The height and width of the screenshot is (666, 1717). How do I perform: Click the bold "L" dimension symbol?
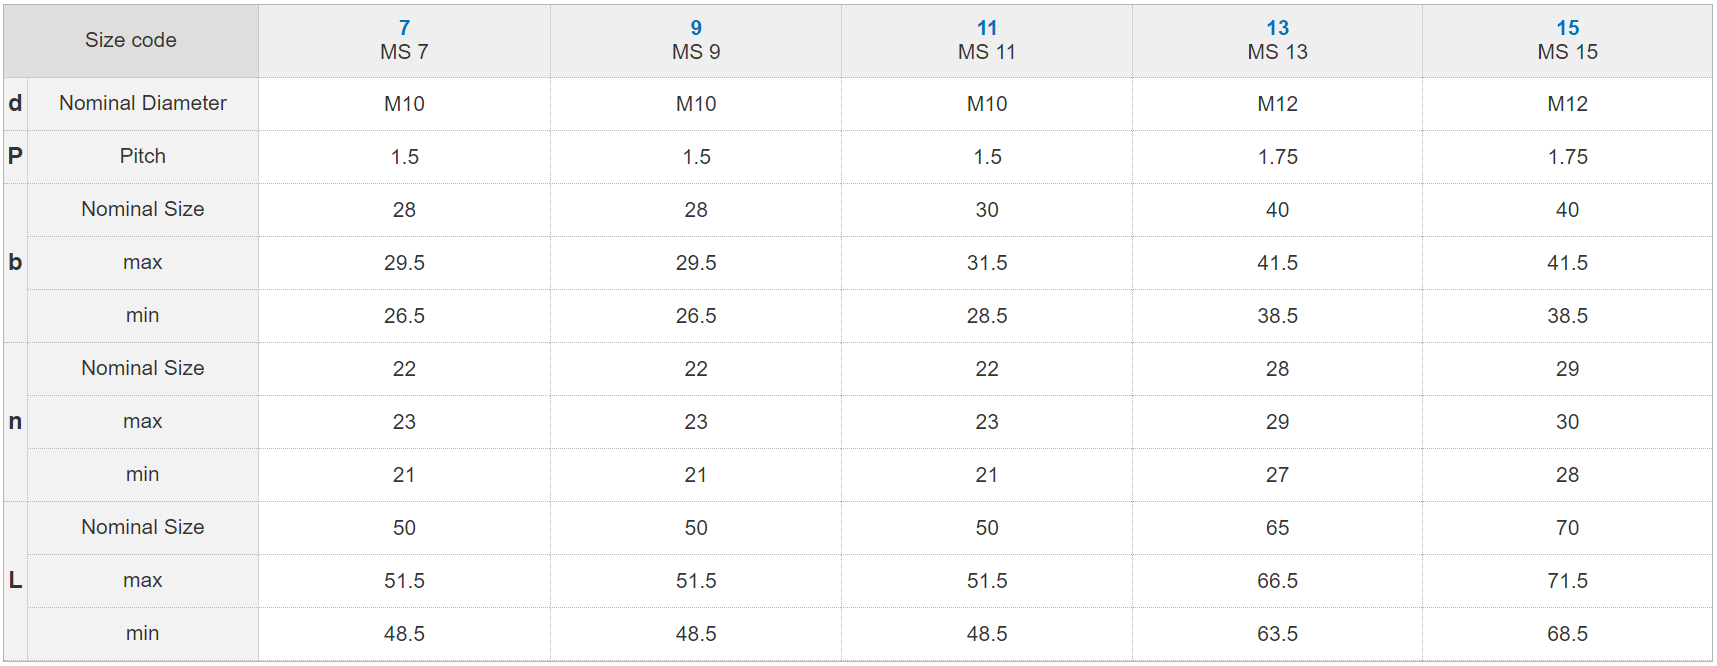pyautogui.click(x=15, y=580)
